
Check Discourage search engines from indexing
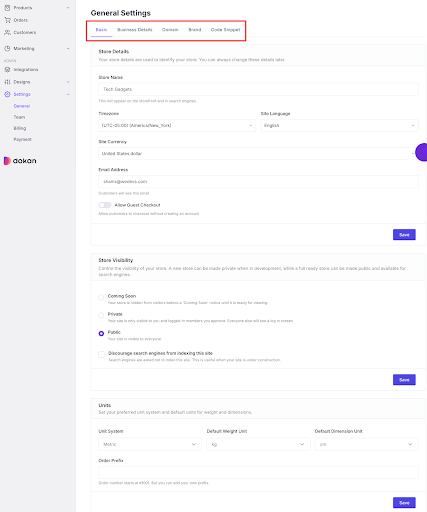click(101, 354)
